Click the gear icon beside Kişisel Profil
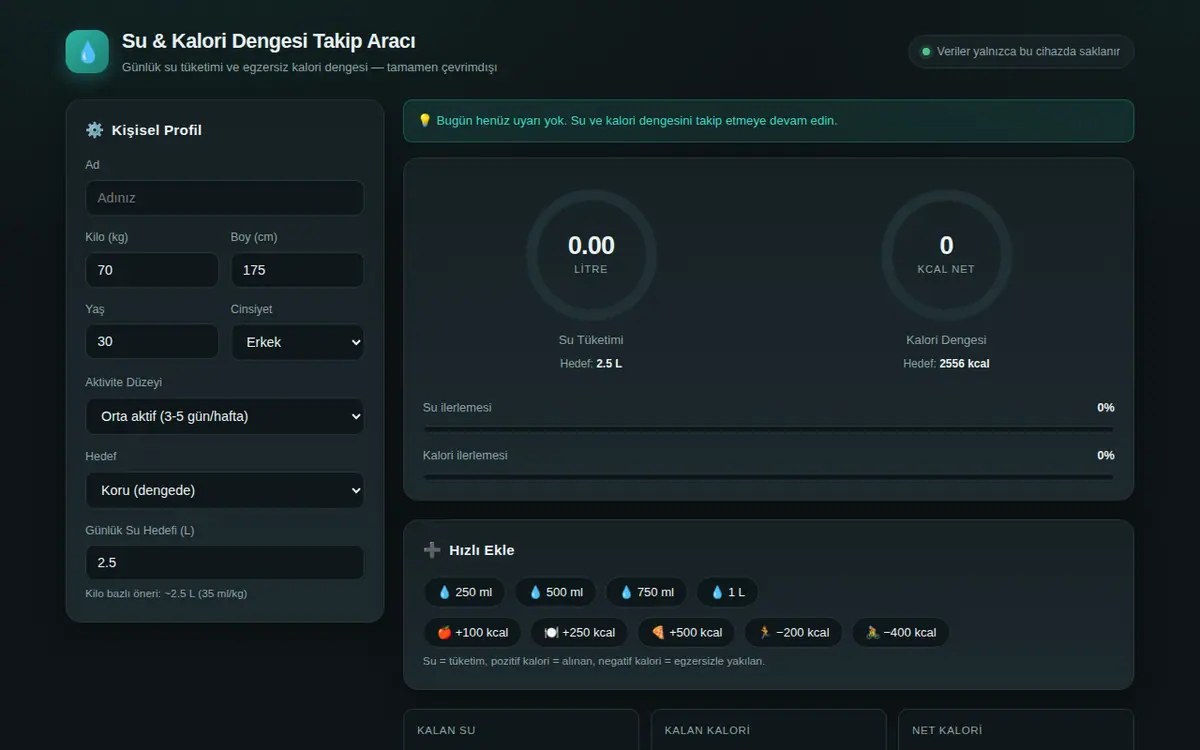The height and width of the screenshot is (750, 1200). [95, 130]
